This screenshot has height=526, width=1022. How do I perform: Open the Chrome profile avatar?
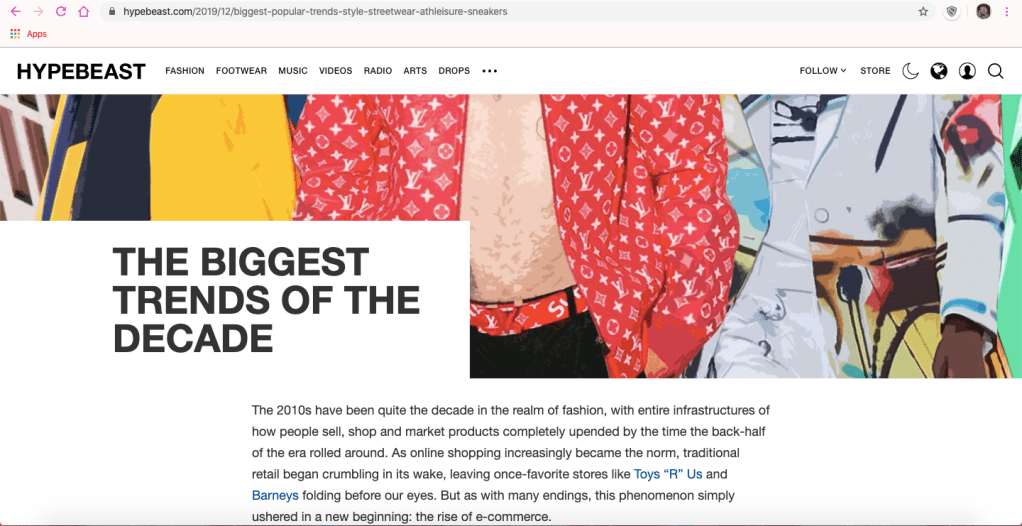(x=983, y=12)
